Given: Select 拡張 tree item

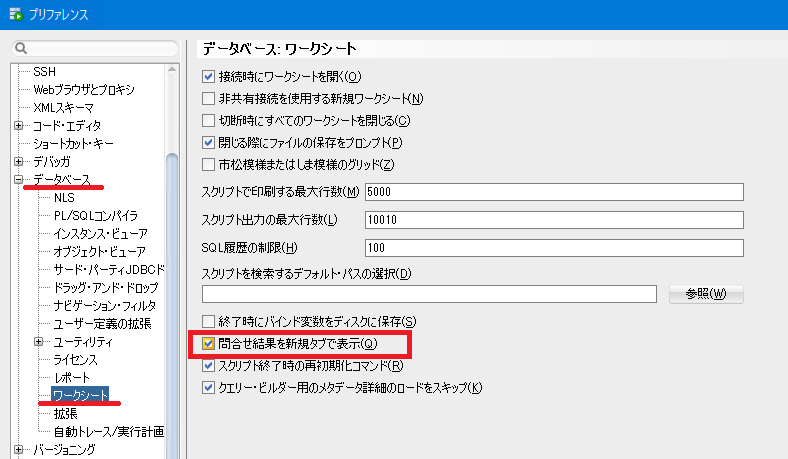Looking at the screenshot, I should (65, 414).
